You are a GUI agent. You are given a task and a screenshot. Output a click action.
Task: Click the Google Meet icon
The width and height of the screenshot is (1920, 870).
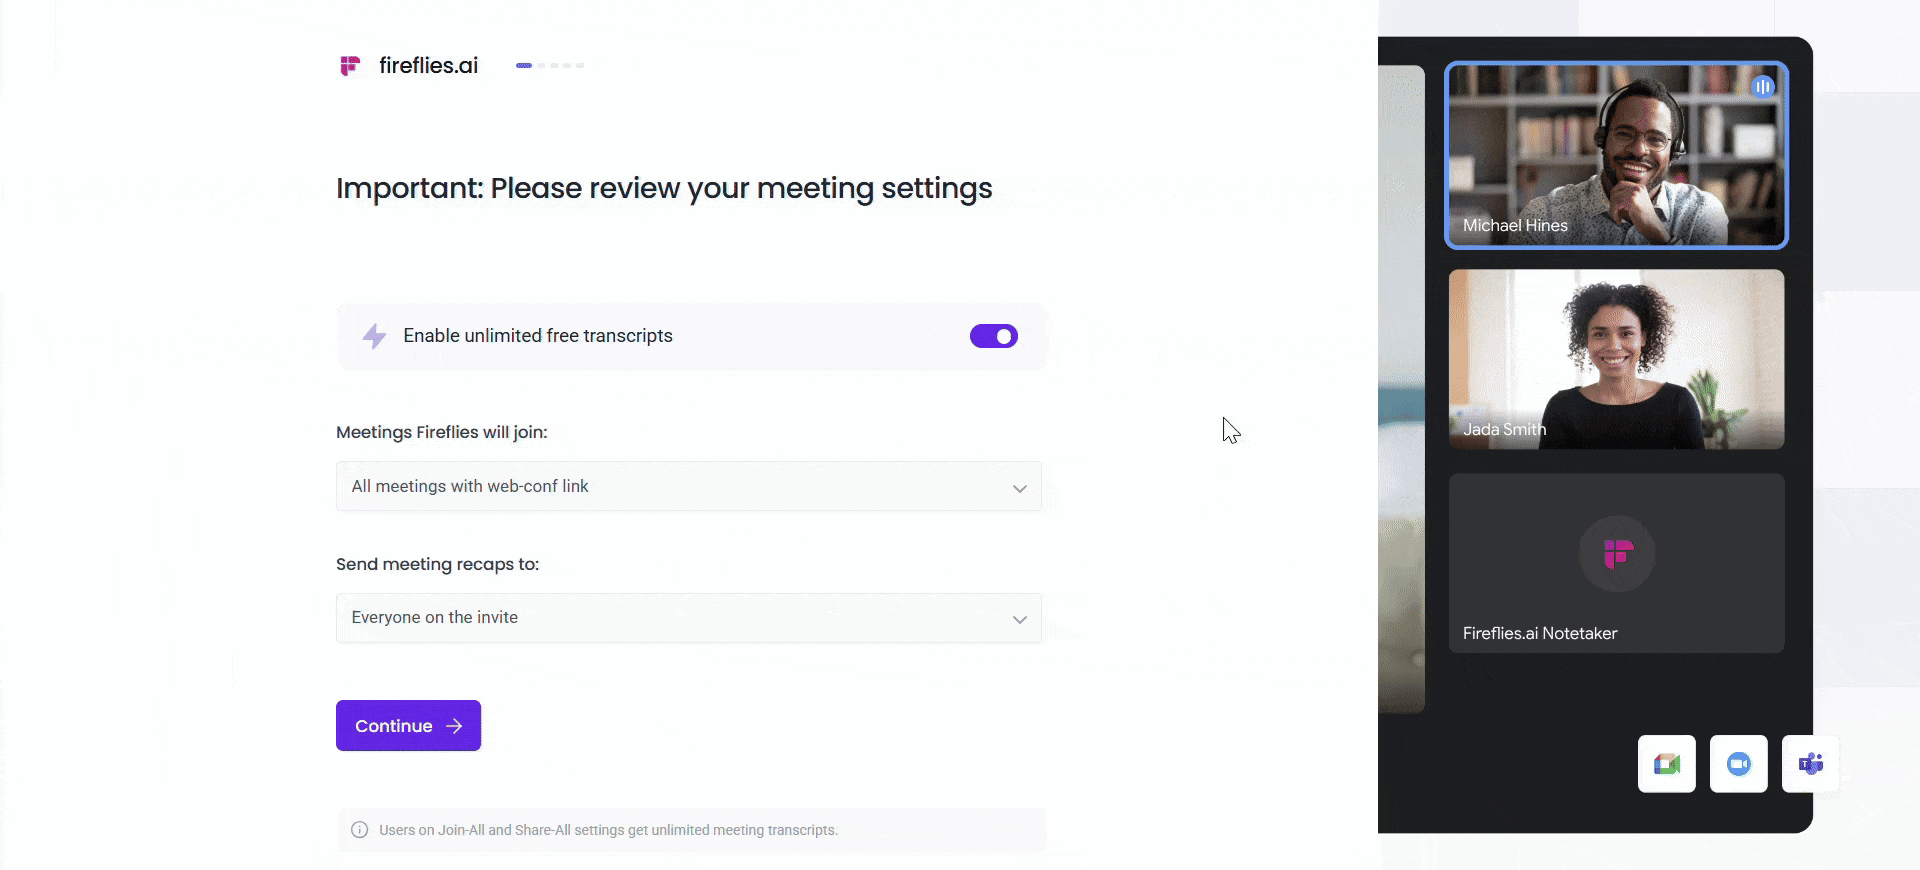pos(1667,764)
